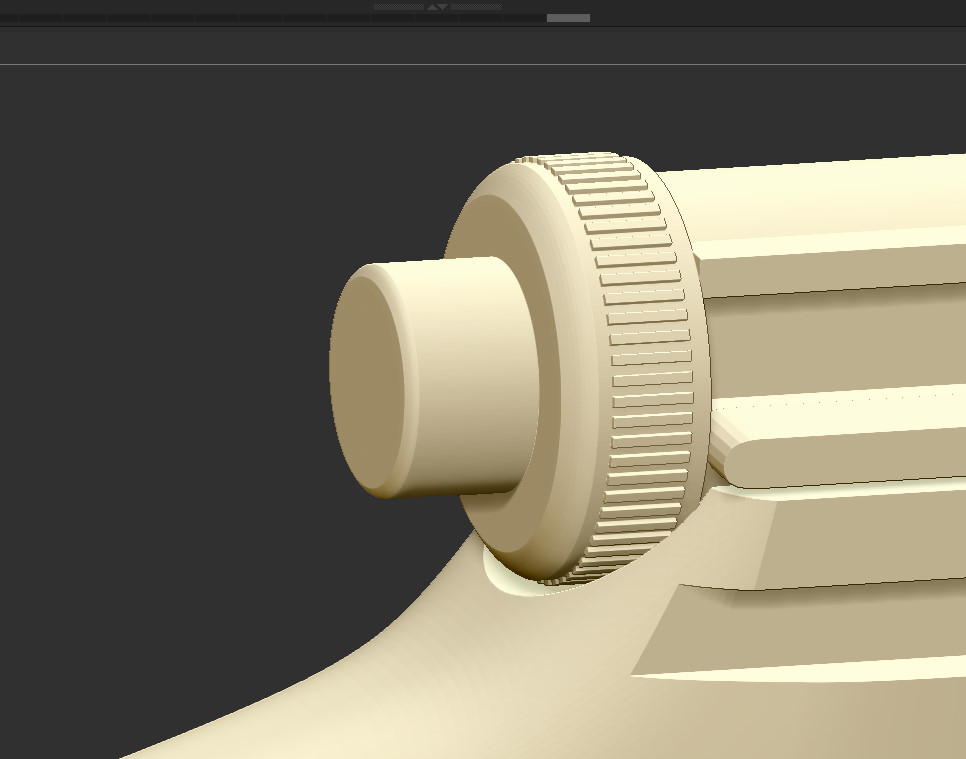Click the blank shelf area below the history bar
966x759 pixels.
point(480,46)
